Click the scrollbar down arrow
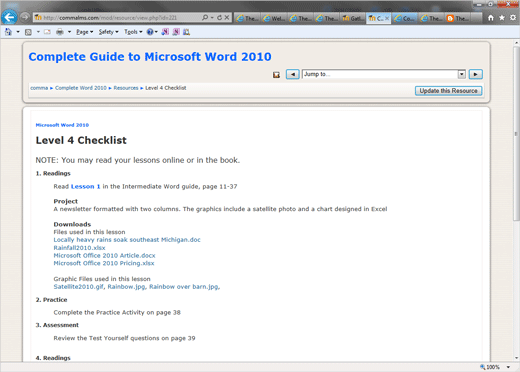 (x=516, y=358)
